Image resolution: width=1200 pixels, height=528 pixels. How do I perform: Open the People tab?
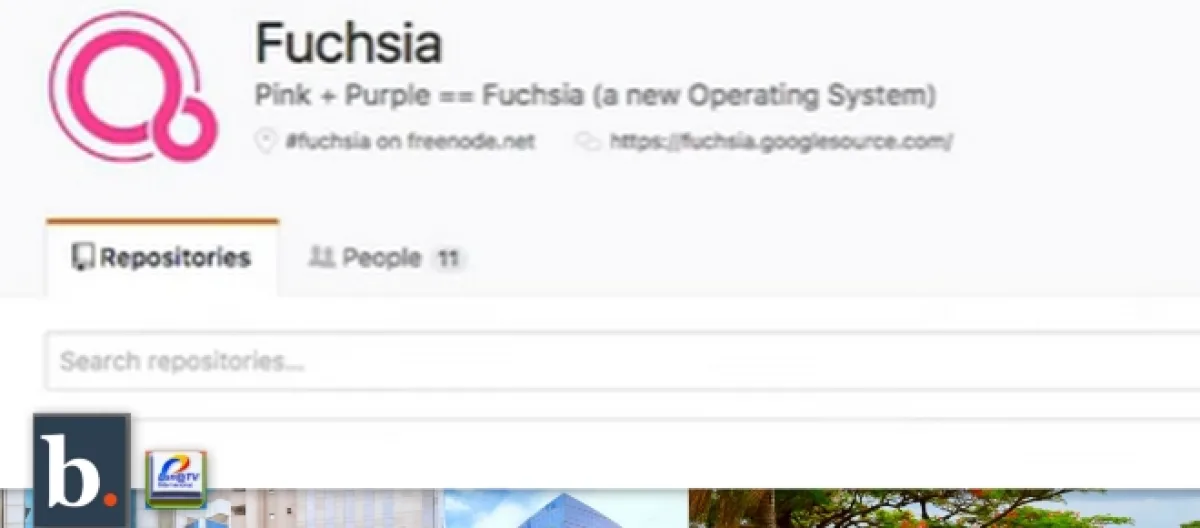tap(387, 258)
